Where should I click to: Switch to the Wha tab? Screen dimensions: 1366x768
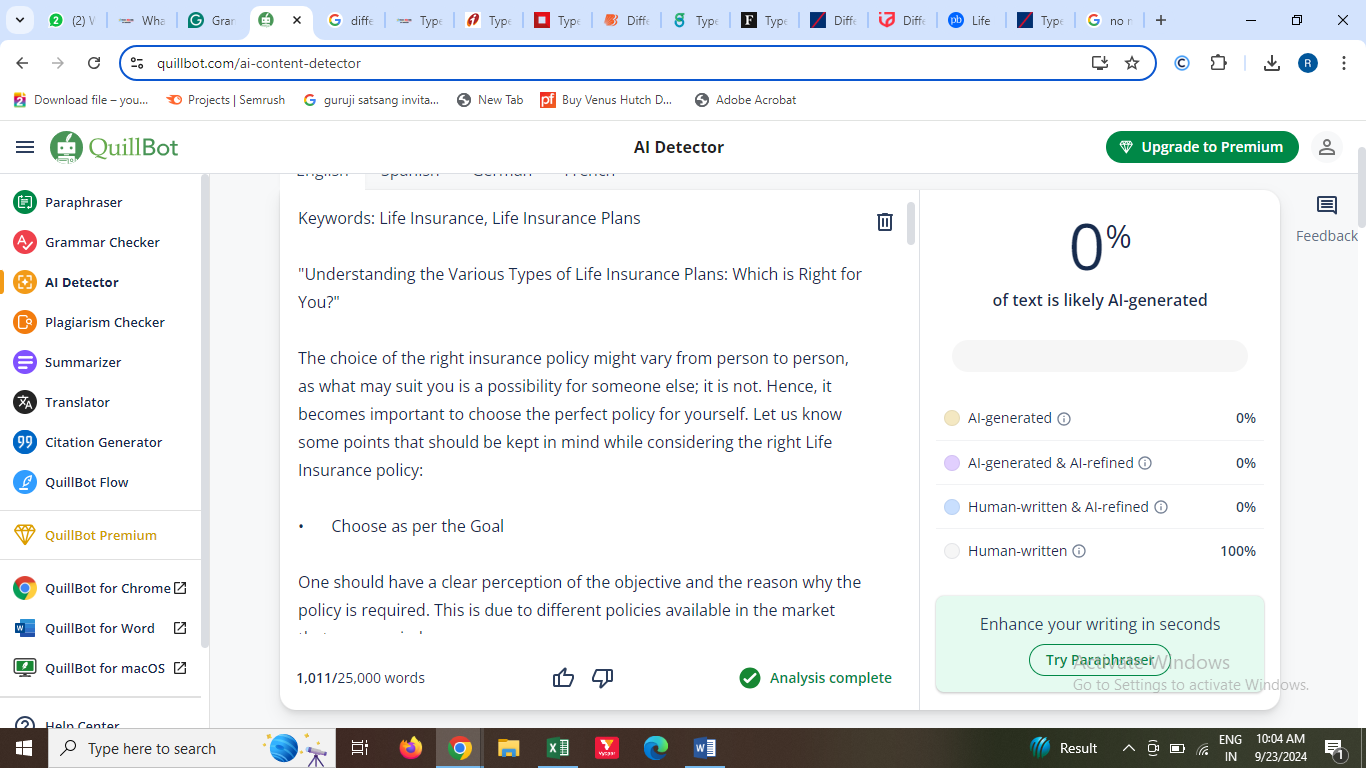click(x=141, y=20)
